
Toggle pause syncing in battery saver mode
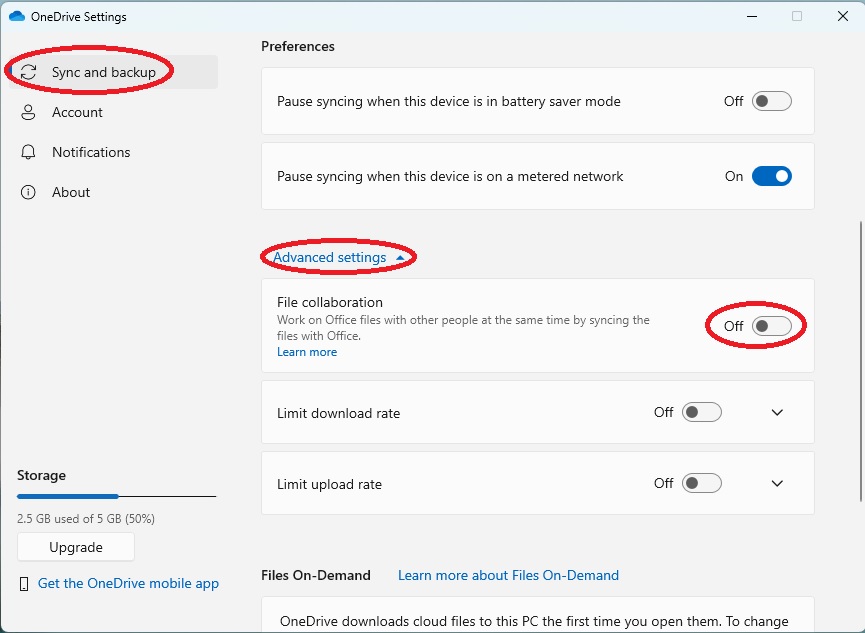coord(771,102)
